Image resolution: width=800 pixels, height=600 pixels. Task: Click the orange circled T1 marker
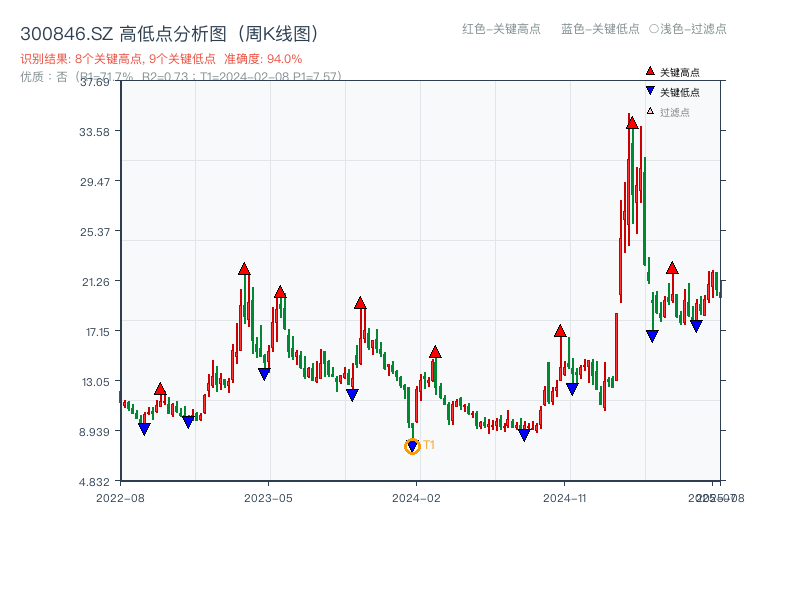[x=411, y=446]
